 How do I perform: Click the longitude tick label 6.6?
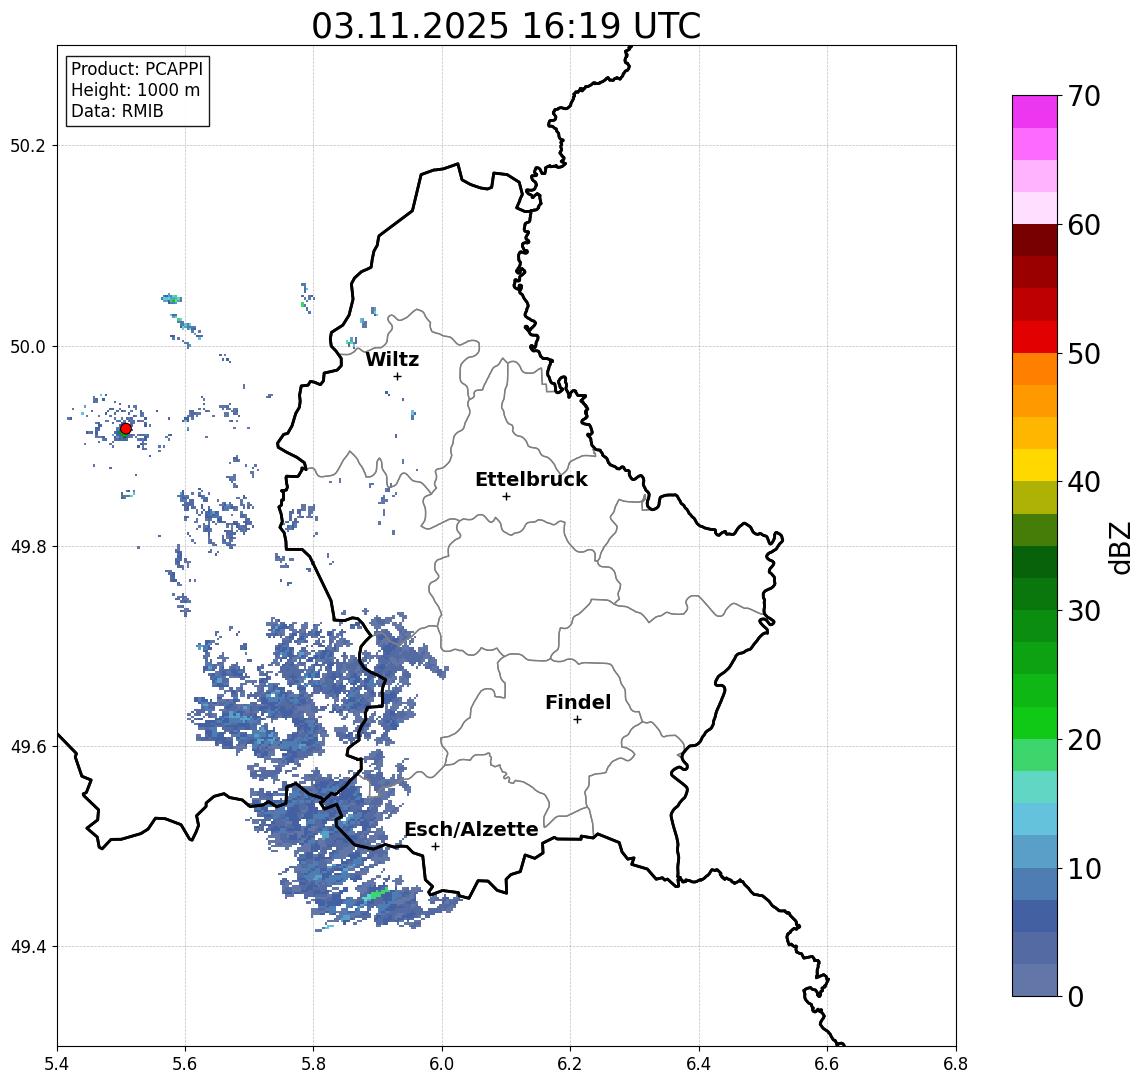point(827,1064)
